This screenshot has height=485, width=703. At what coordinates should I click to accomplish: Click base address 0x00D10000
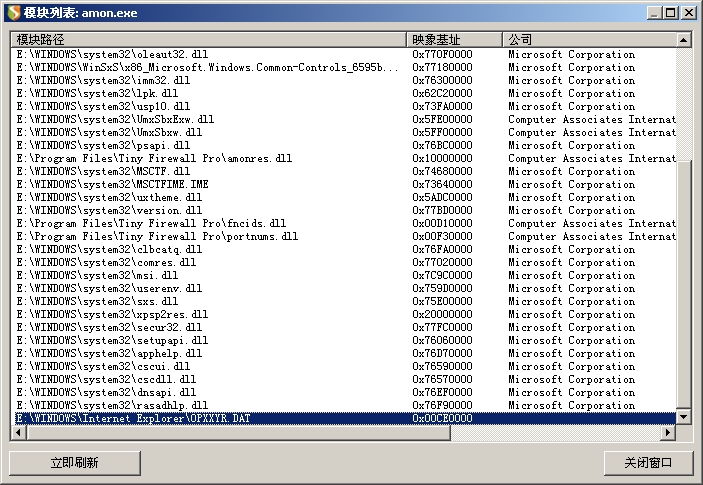[x=442, y=223]
